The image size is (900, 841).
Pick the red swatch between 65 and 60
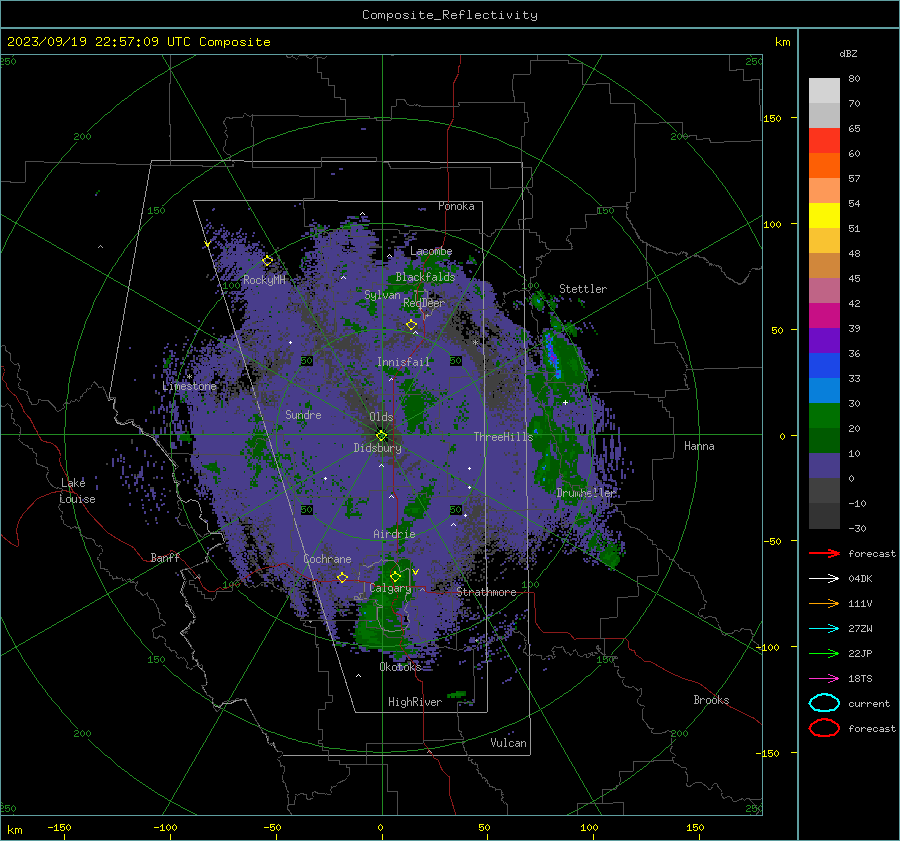824,141
